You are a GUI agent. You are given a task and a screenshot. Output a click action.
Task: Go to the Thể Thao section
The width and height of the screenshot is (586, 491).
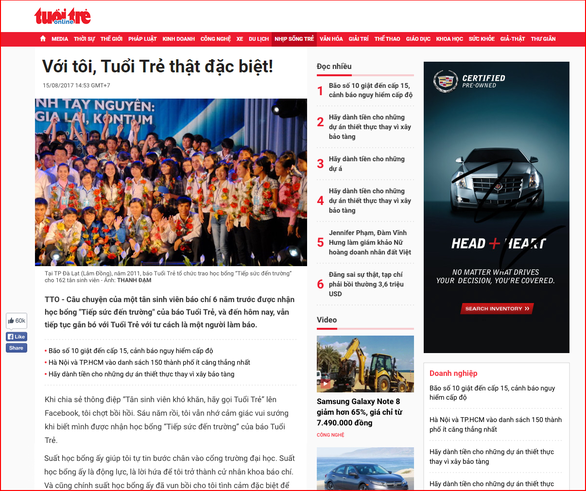point(387,39)
